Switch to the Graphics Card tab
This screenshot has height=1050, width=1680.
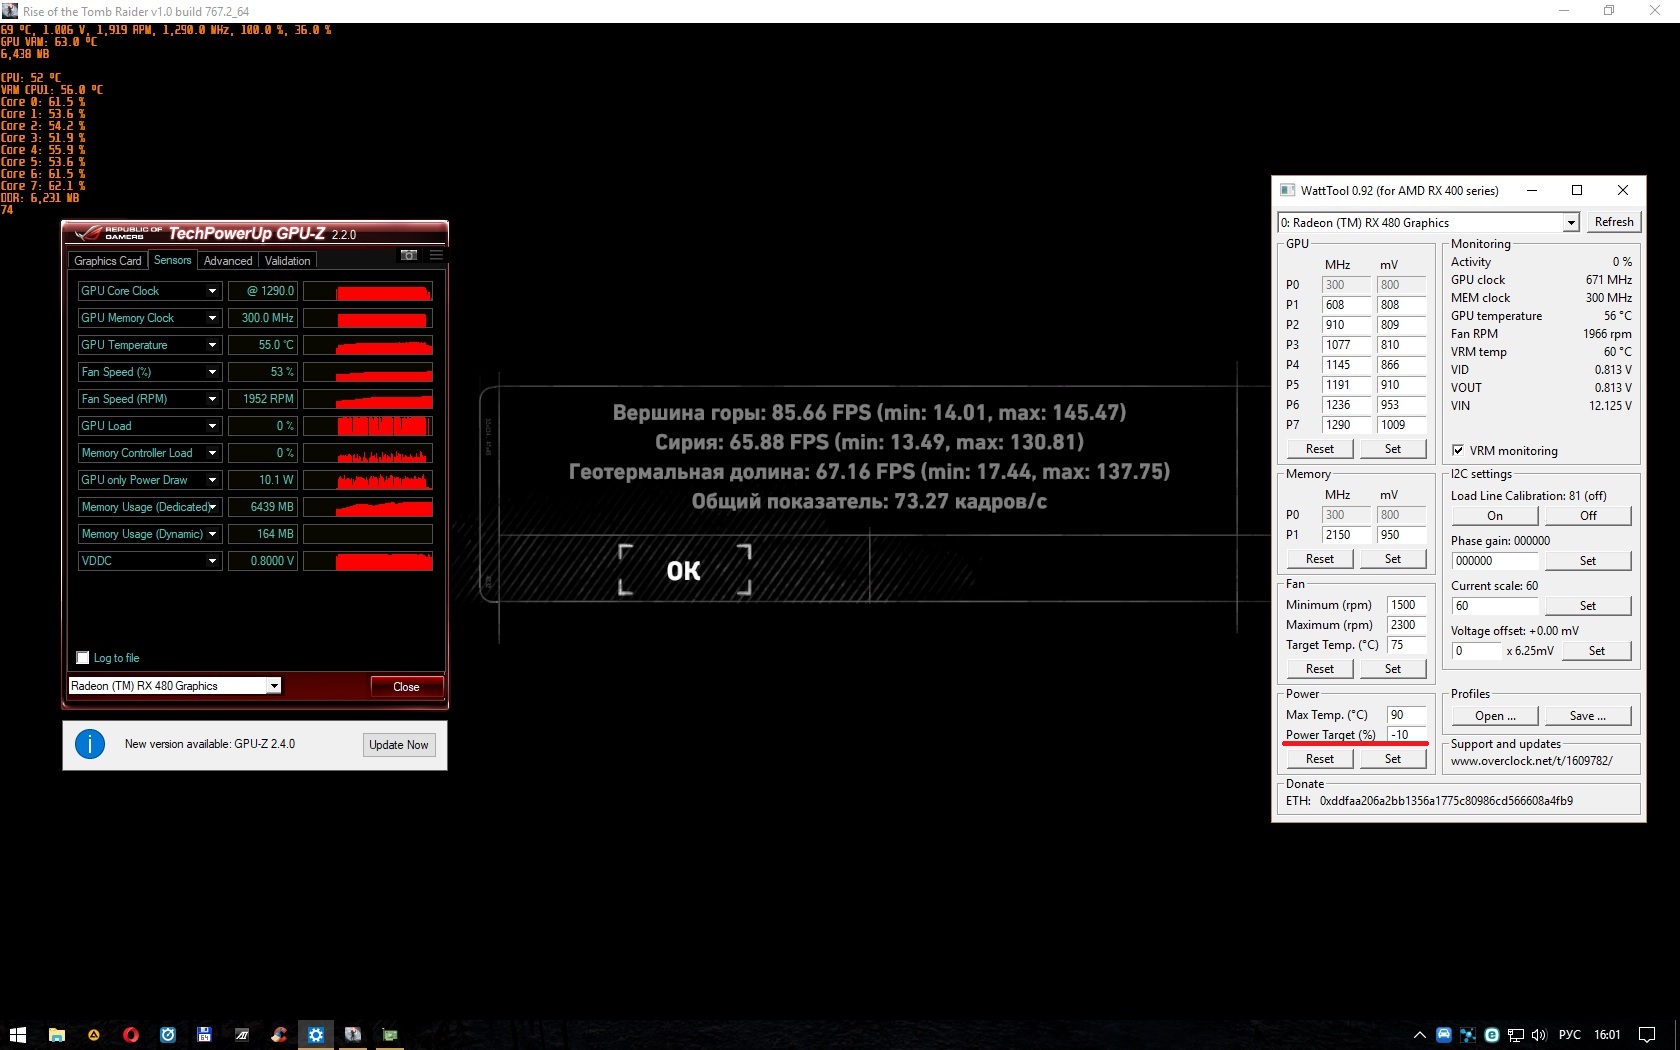point(108,261)
